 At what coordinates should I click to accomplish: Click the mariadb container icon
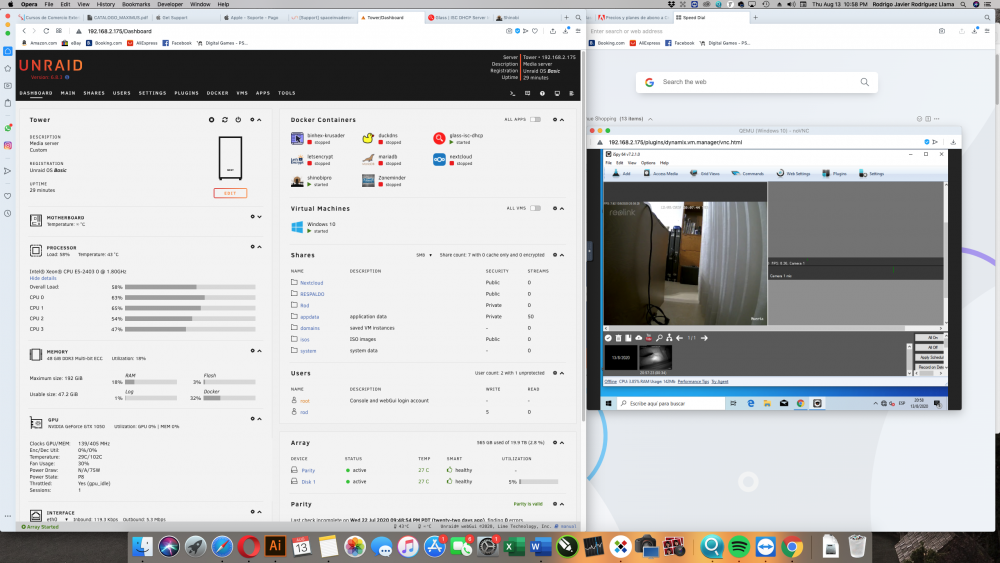coord(368,159)
